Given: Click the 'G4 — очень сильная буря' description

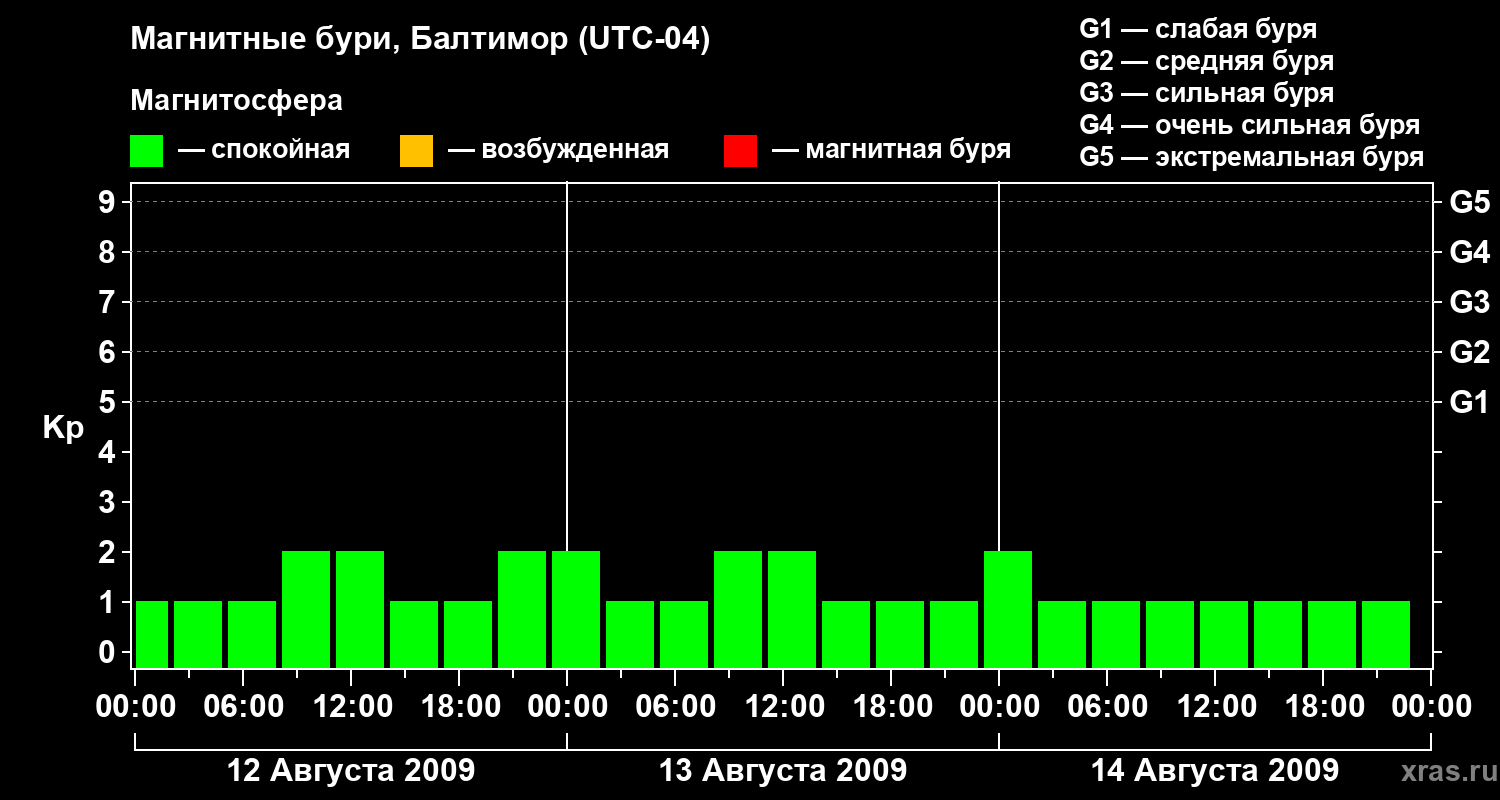Looking at the screenshot, I should (1250, 125).
